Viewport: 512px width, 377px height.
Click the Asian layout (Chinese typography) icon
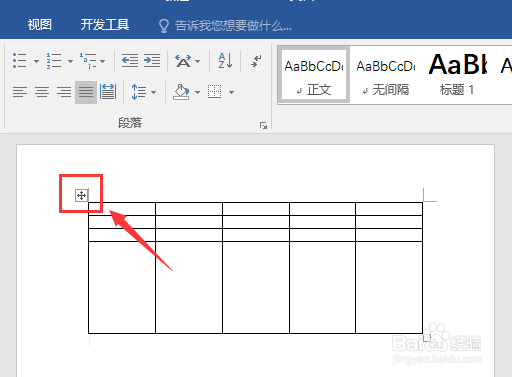pyautogui.click(x=183, y=61)
